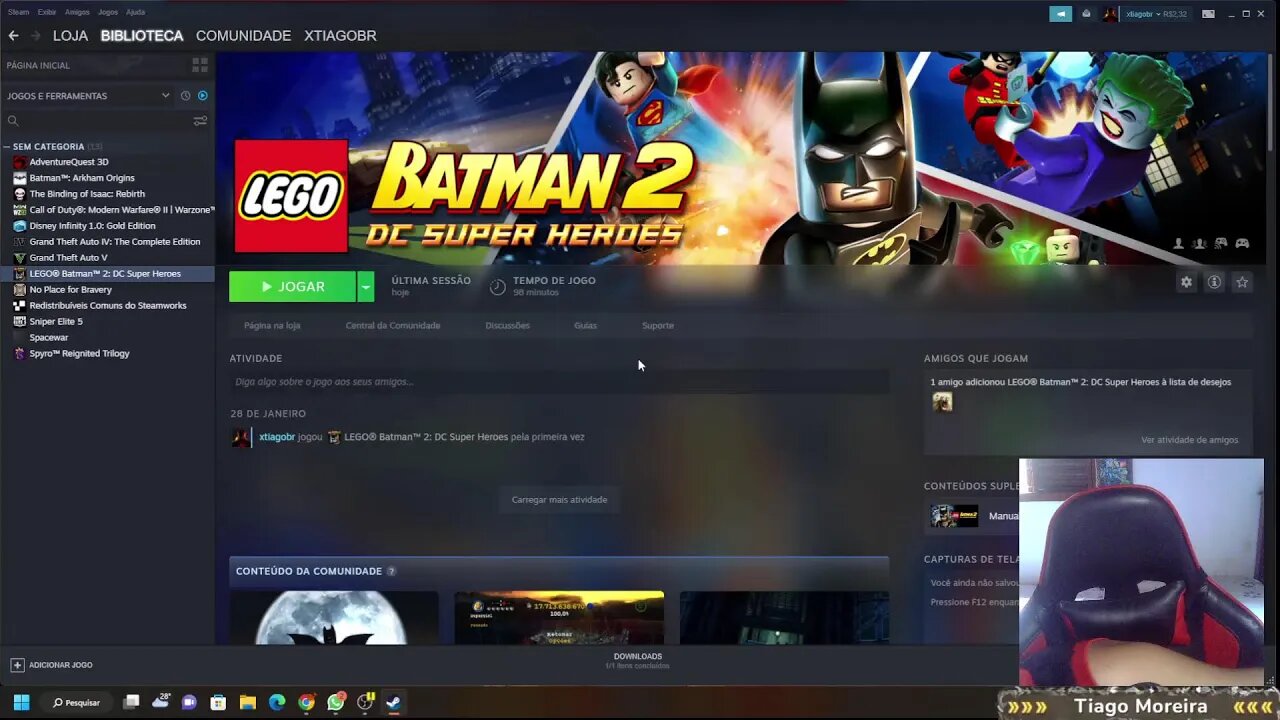Toggle ready-to-play games filter
The image size is (1280, 720).
pyautogui.click(x=202, y=96)
